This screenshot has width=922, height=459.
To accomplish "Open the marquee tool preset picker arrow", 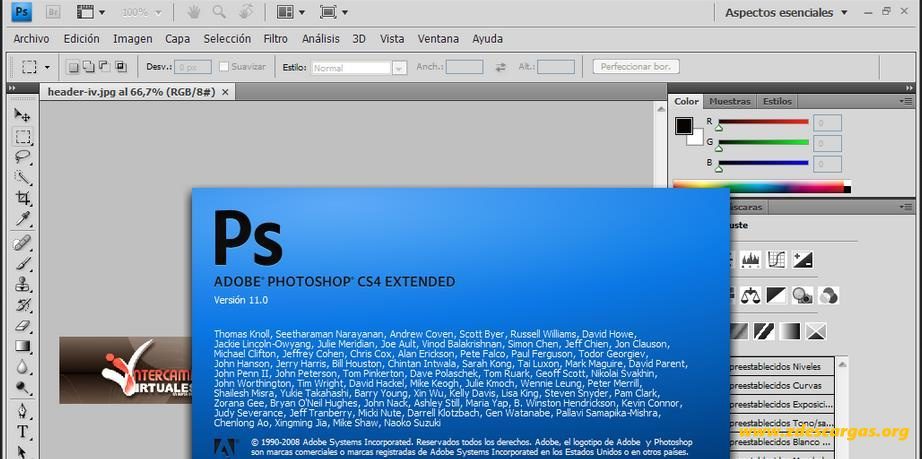I will [x=47, y=68].
